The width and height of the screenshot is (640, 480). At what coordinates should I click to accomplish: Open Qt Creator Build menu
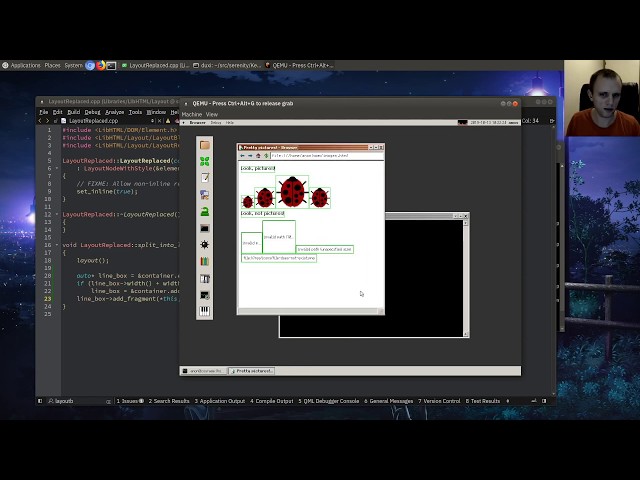pyautogui.click(x=73, y=112)
